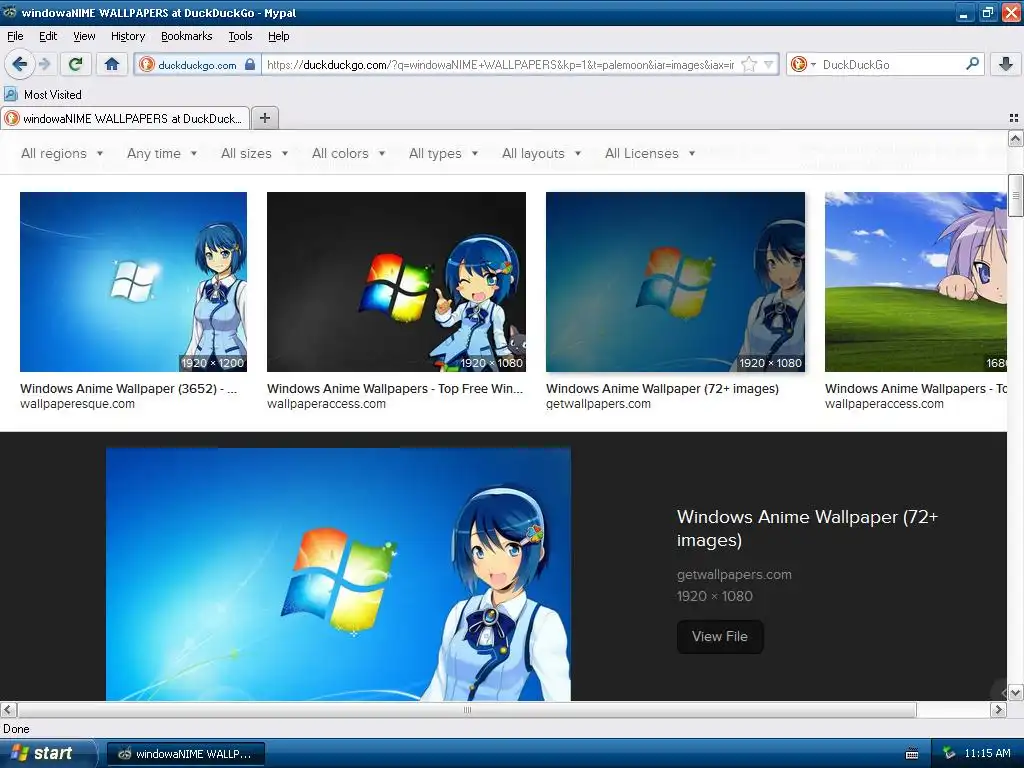Open the History menu
1024x768 pixels.
click(x=128, y=36)
